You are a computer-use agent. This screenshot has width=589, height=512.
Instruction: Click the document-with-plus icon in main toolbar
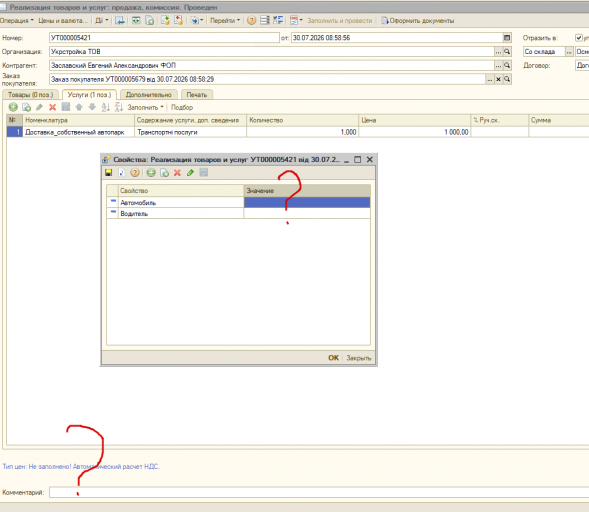tap(150, 21)
